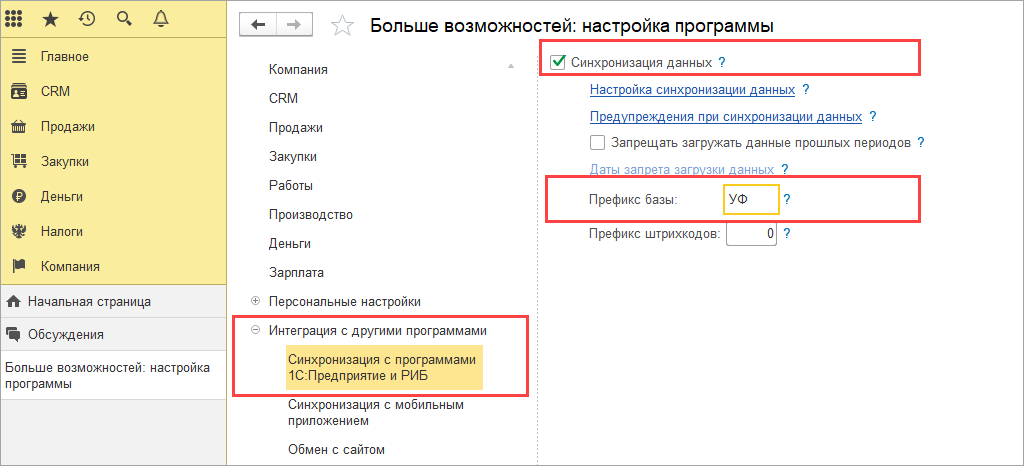Open the Продажи section in sidebar
1024x466 pixels.
point(68,126)
